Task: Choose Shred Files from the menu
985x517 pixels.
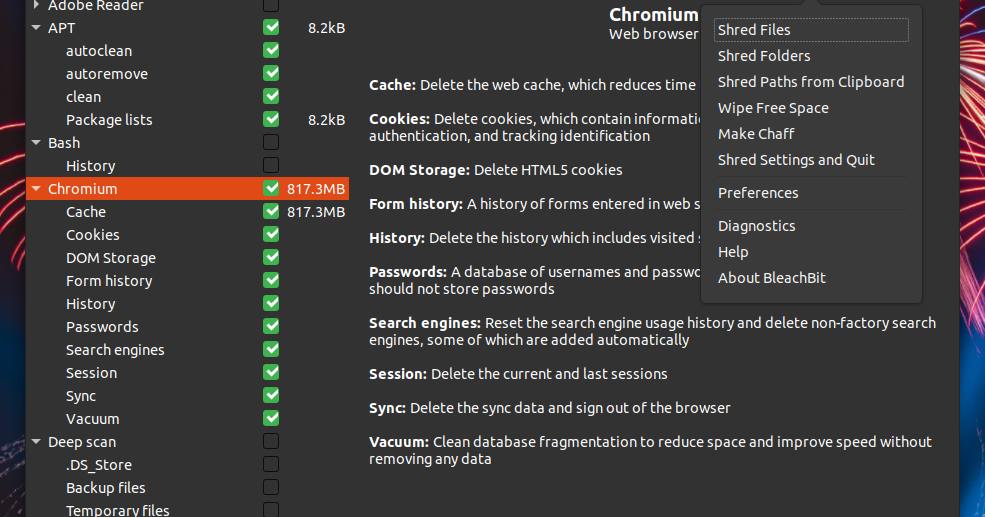Action: [x=811, y=30]
